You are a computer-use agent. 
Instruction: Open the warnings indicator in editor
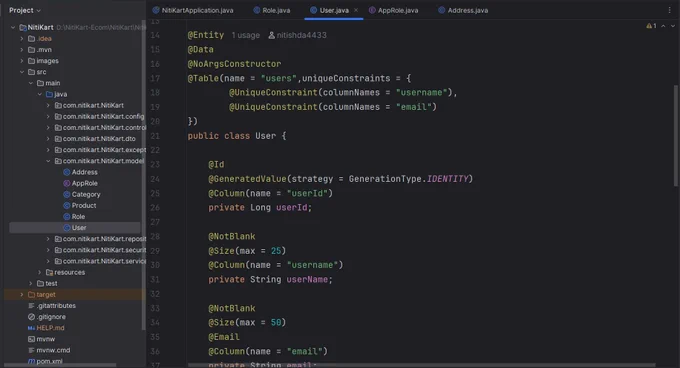(x=651, y=26)
